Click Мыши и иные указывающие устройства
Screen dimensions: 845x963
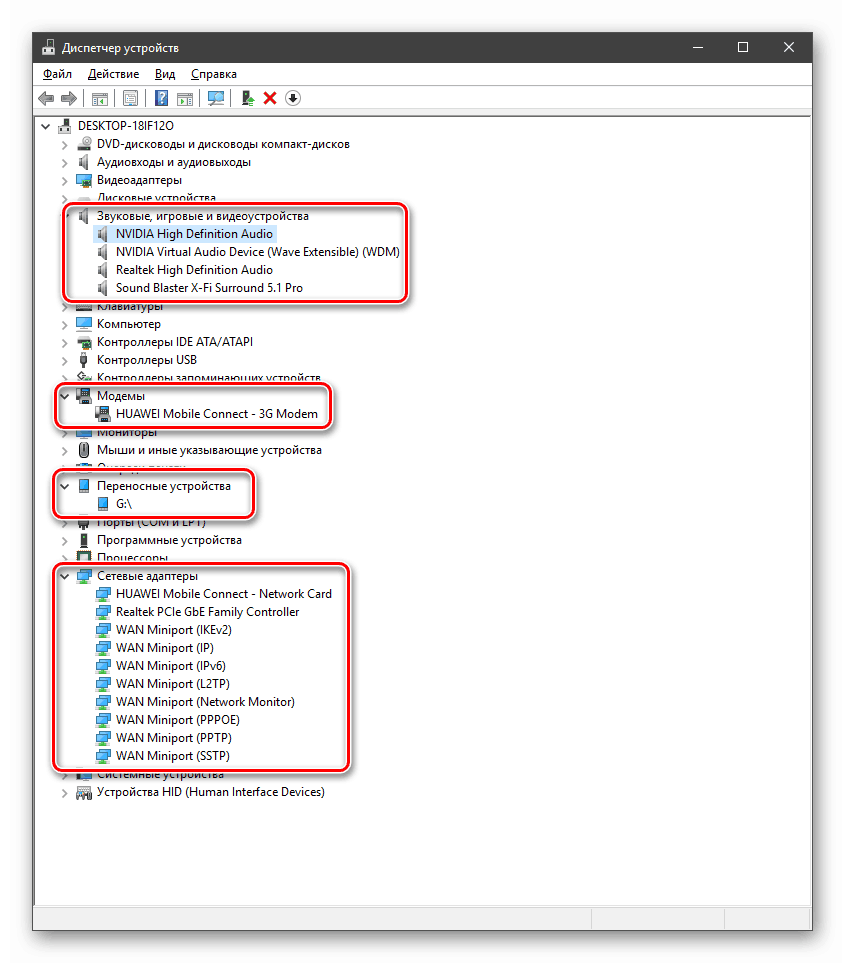click(209, 450)
